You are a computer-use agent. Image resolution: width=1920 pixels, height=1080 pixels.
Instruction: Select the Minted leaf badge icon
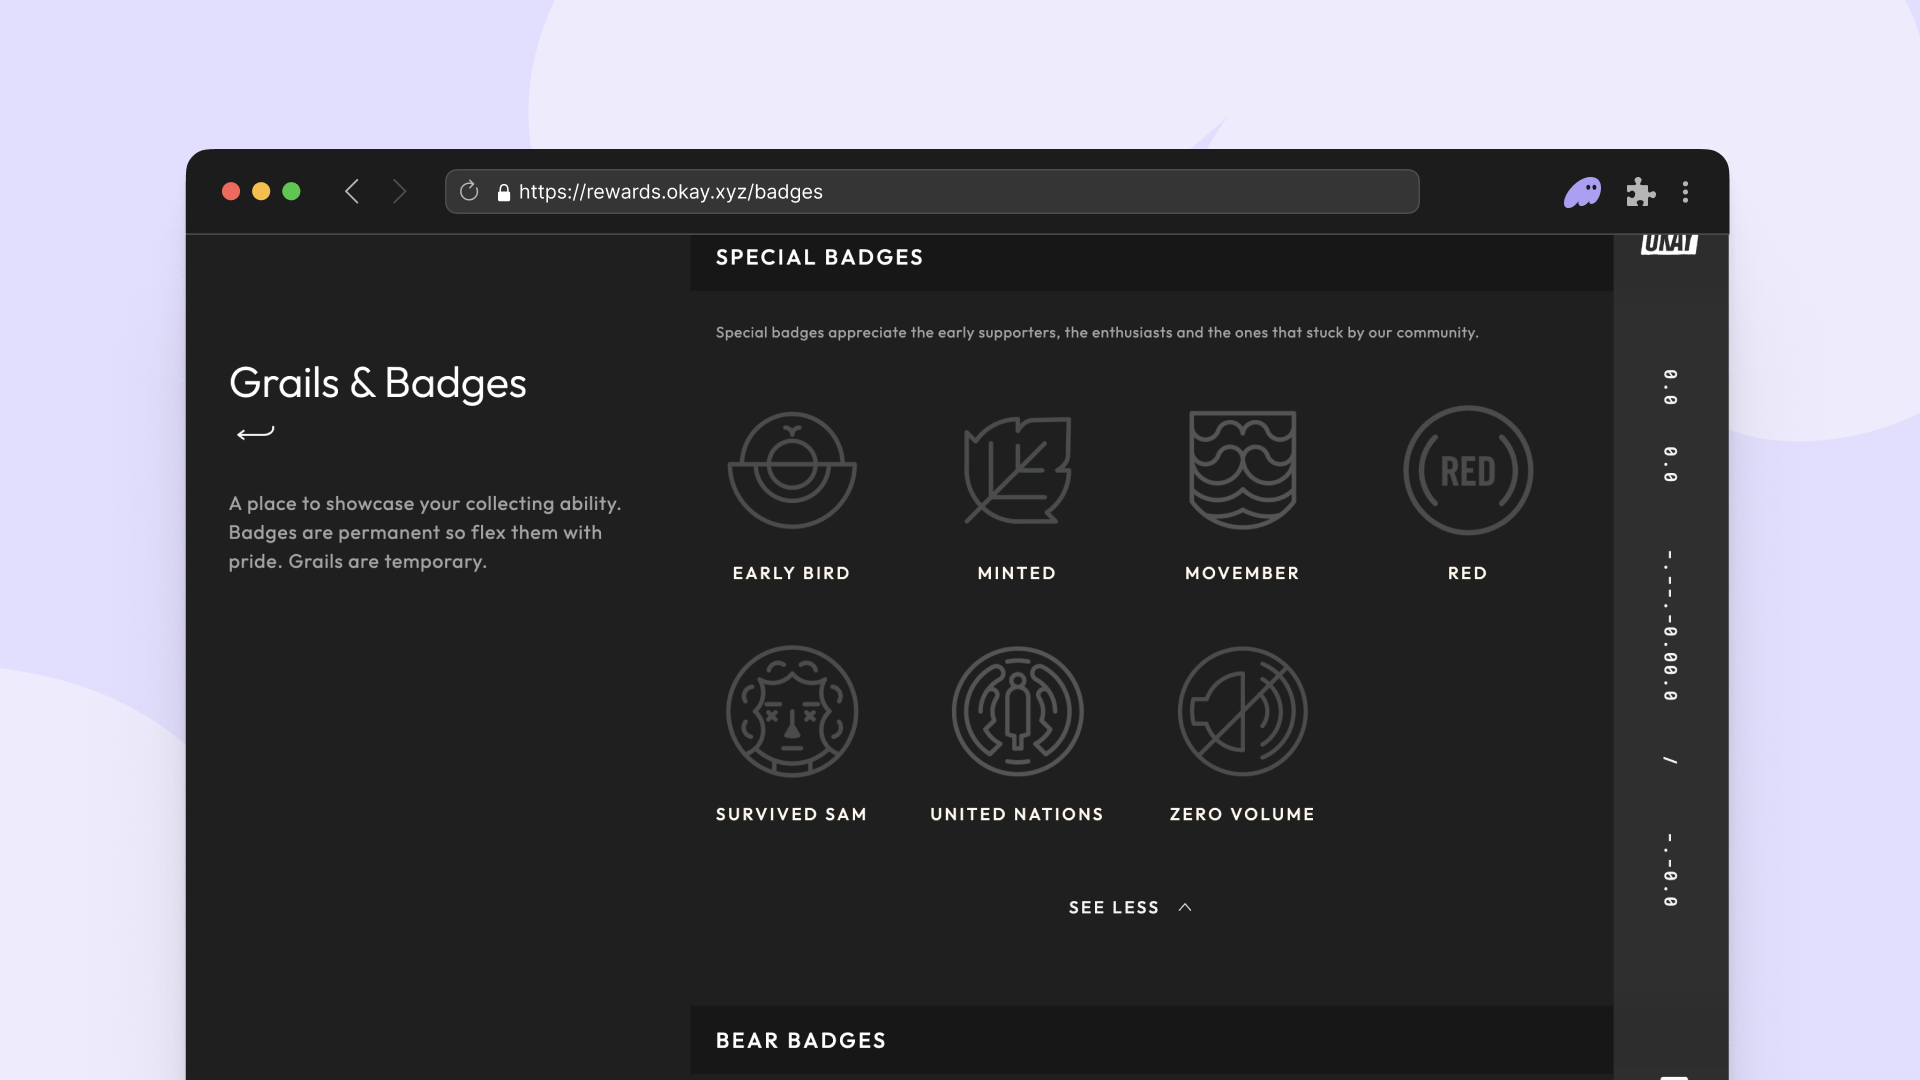pyautogui.click(x=1017, y=470)
